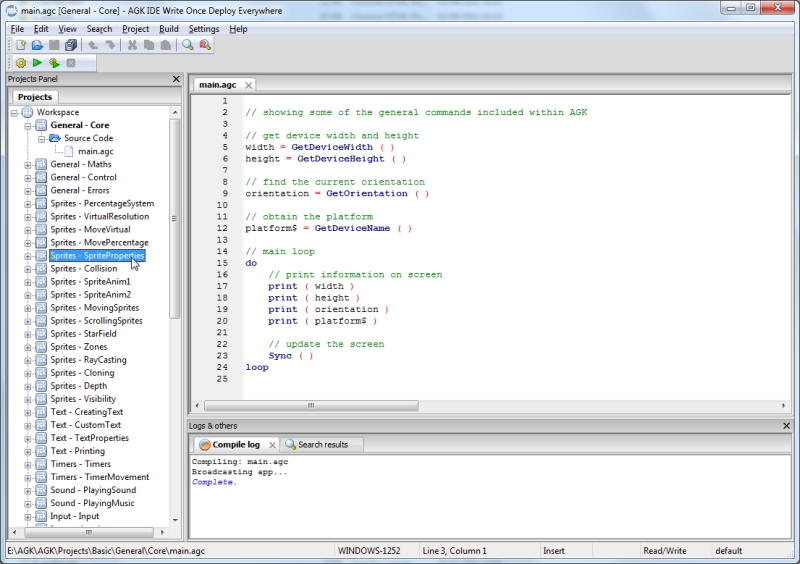
Task: Click the project tree scroll down arrow
Action: pyautogui.click(x=175, y=520)
